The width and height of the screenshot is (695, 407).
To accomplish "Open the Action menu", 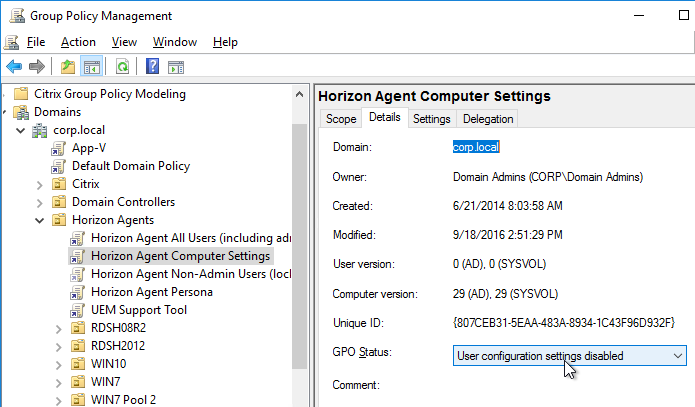I will (78, 42).
